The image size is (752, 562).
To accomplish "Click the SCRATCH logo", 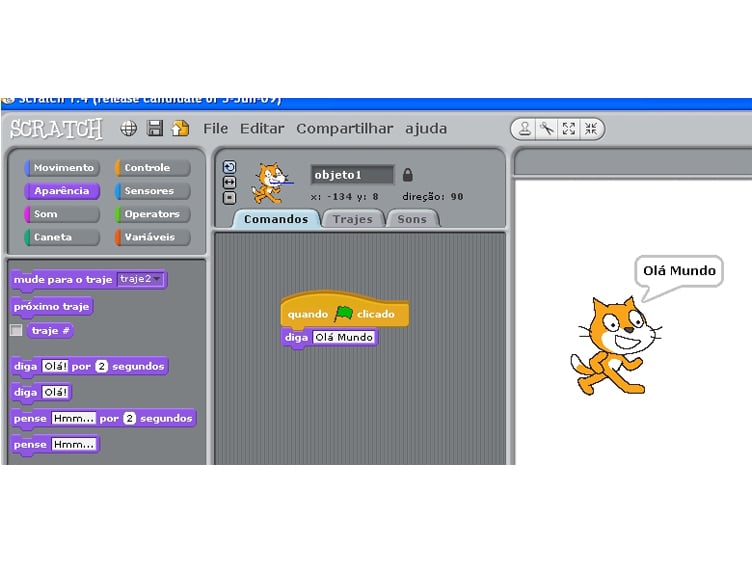I will point(57,129).
